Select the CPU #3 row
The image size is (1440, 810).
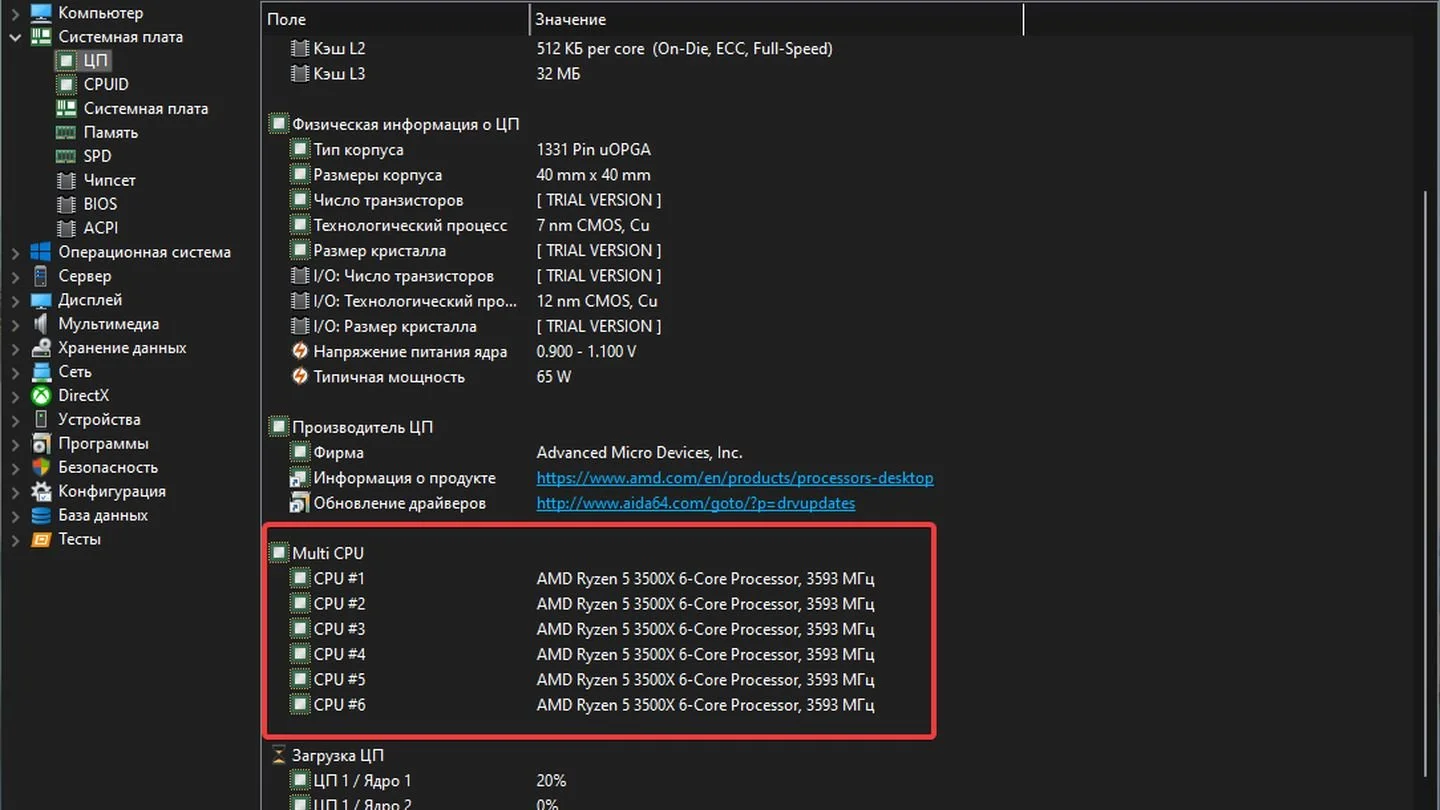coord(582,629)
